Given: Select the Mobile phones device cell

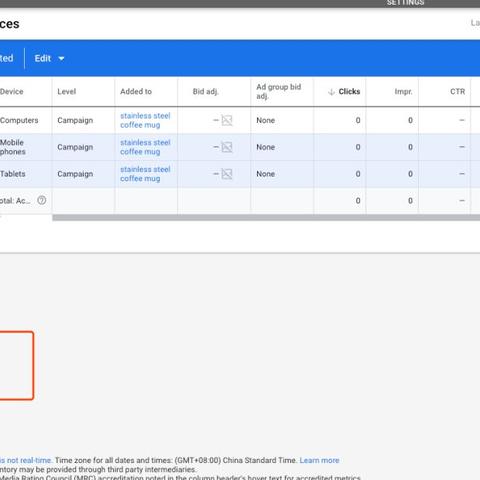Looking at the screenshot, I should tap(13, 147).
